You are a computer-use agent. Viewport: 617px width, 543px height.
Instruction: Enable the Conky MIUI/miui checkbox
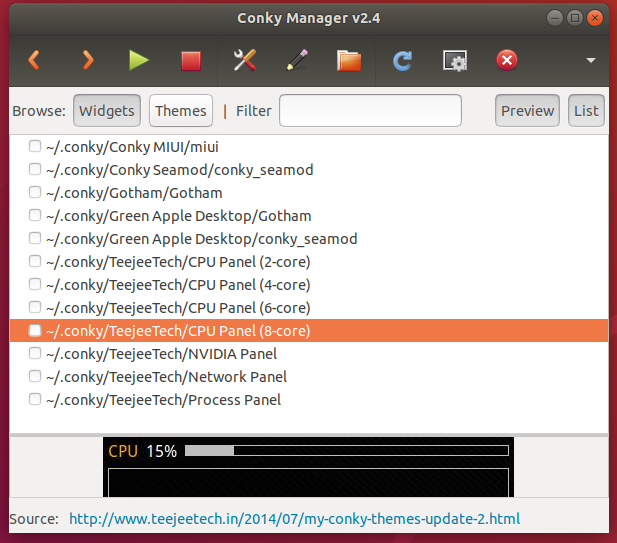pyautogui.click(x=35, y=146)
